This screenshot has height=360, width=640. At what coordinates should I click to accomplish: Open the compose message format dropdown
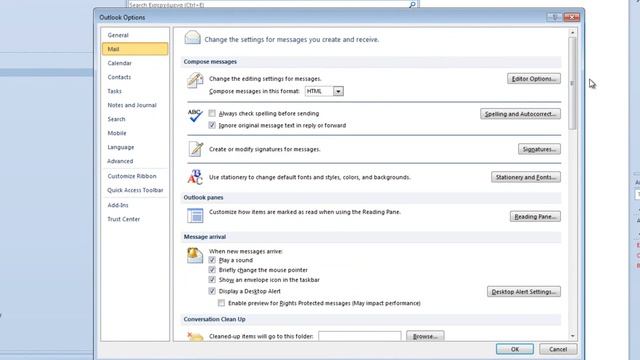pos(338,91)
